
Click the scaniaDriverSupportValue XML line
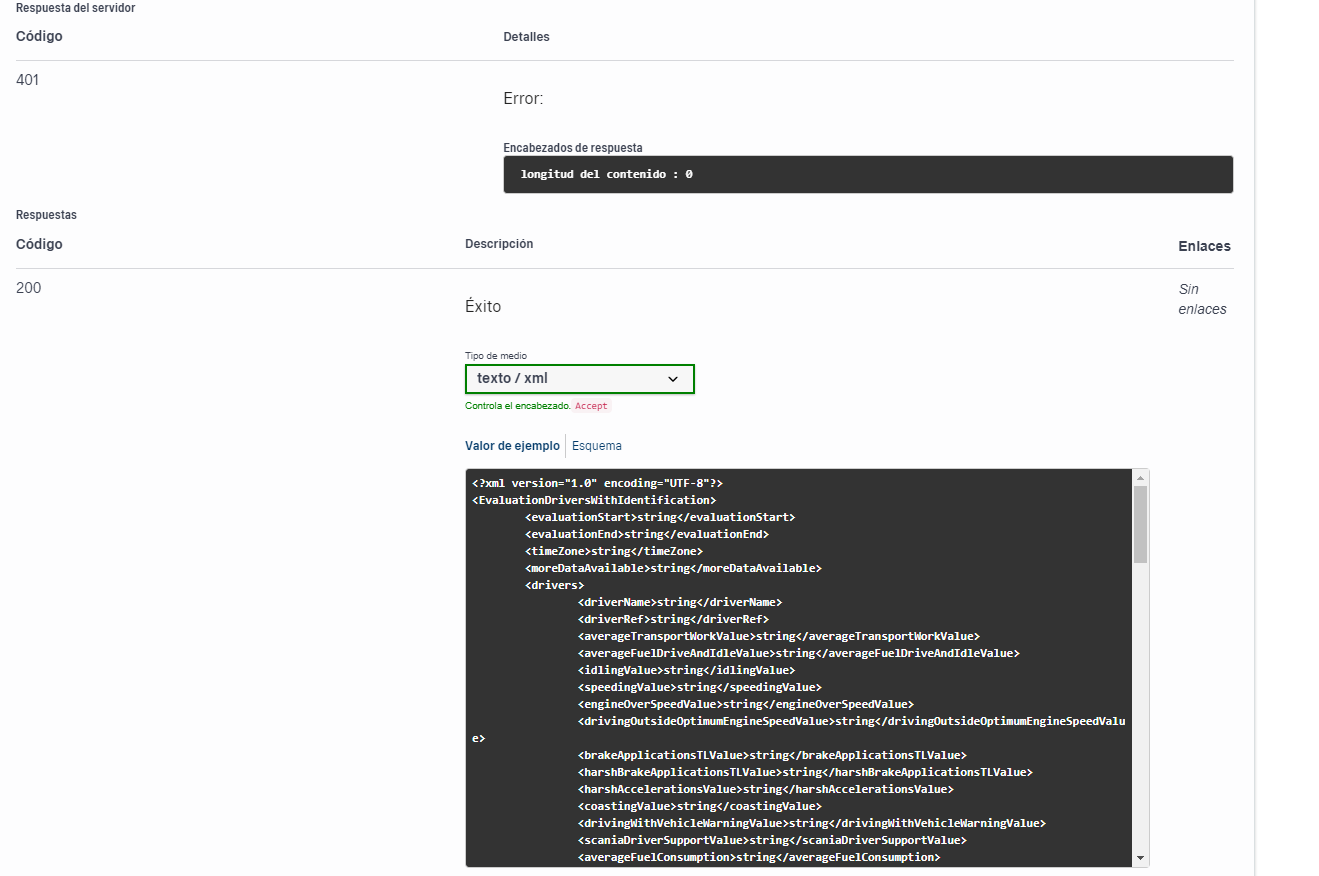point(772,840)
